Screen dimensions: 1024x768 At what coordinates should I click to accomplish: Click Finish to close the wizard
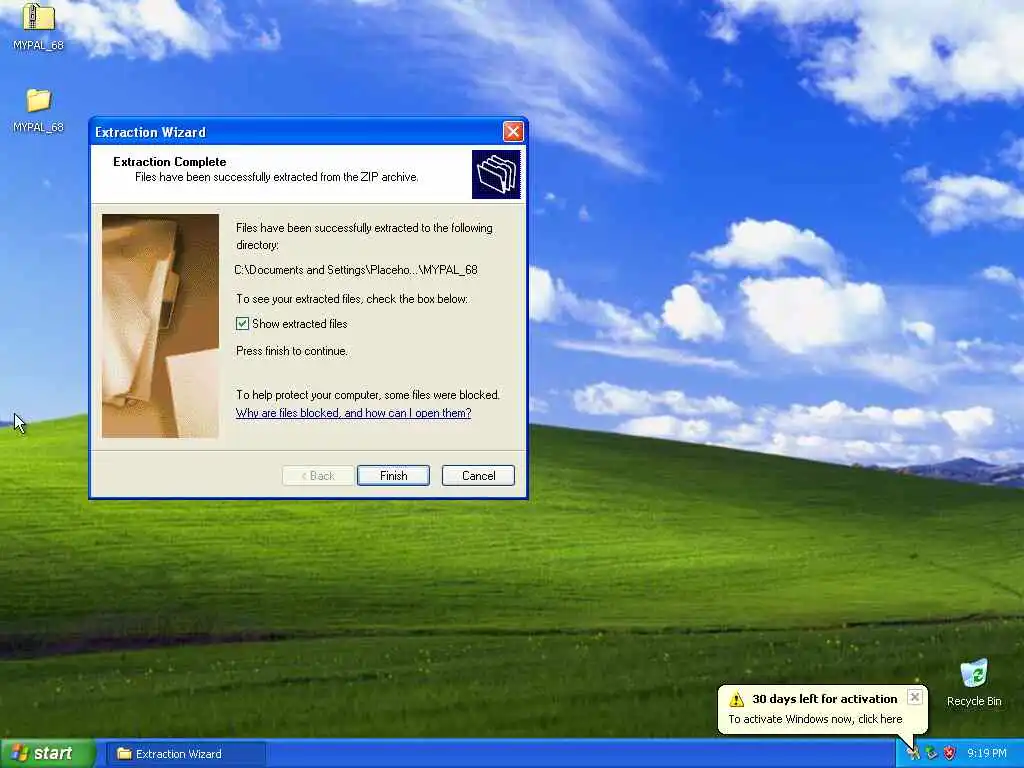[x=393, y=475]
